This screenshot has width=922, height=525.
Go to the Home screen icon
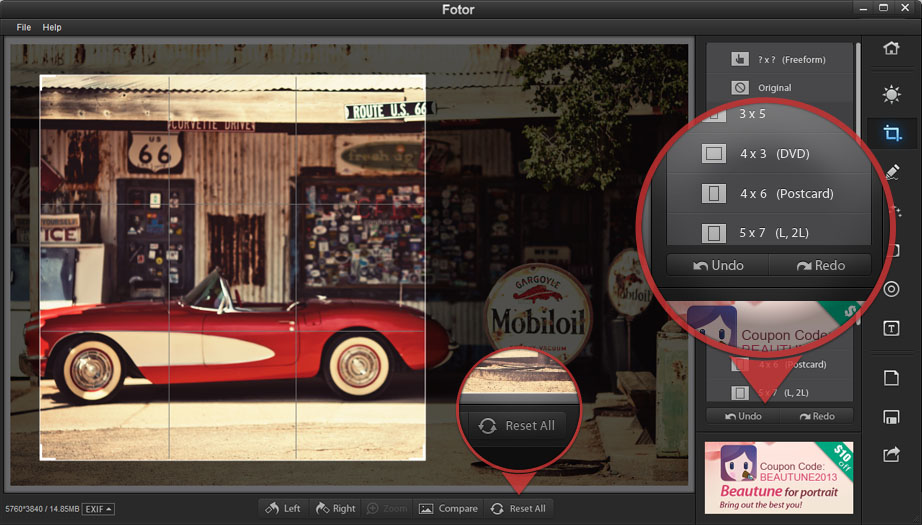(891, 49)
